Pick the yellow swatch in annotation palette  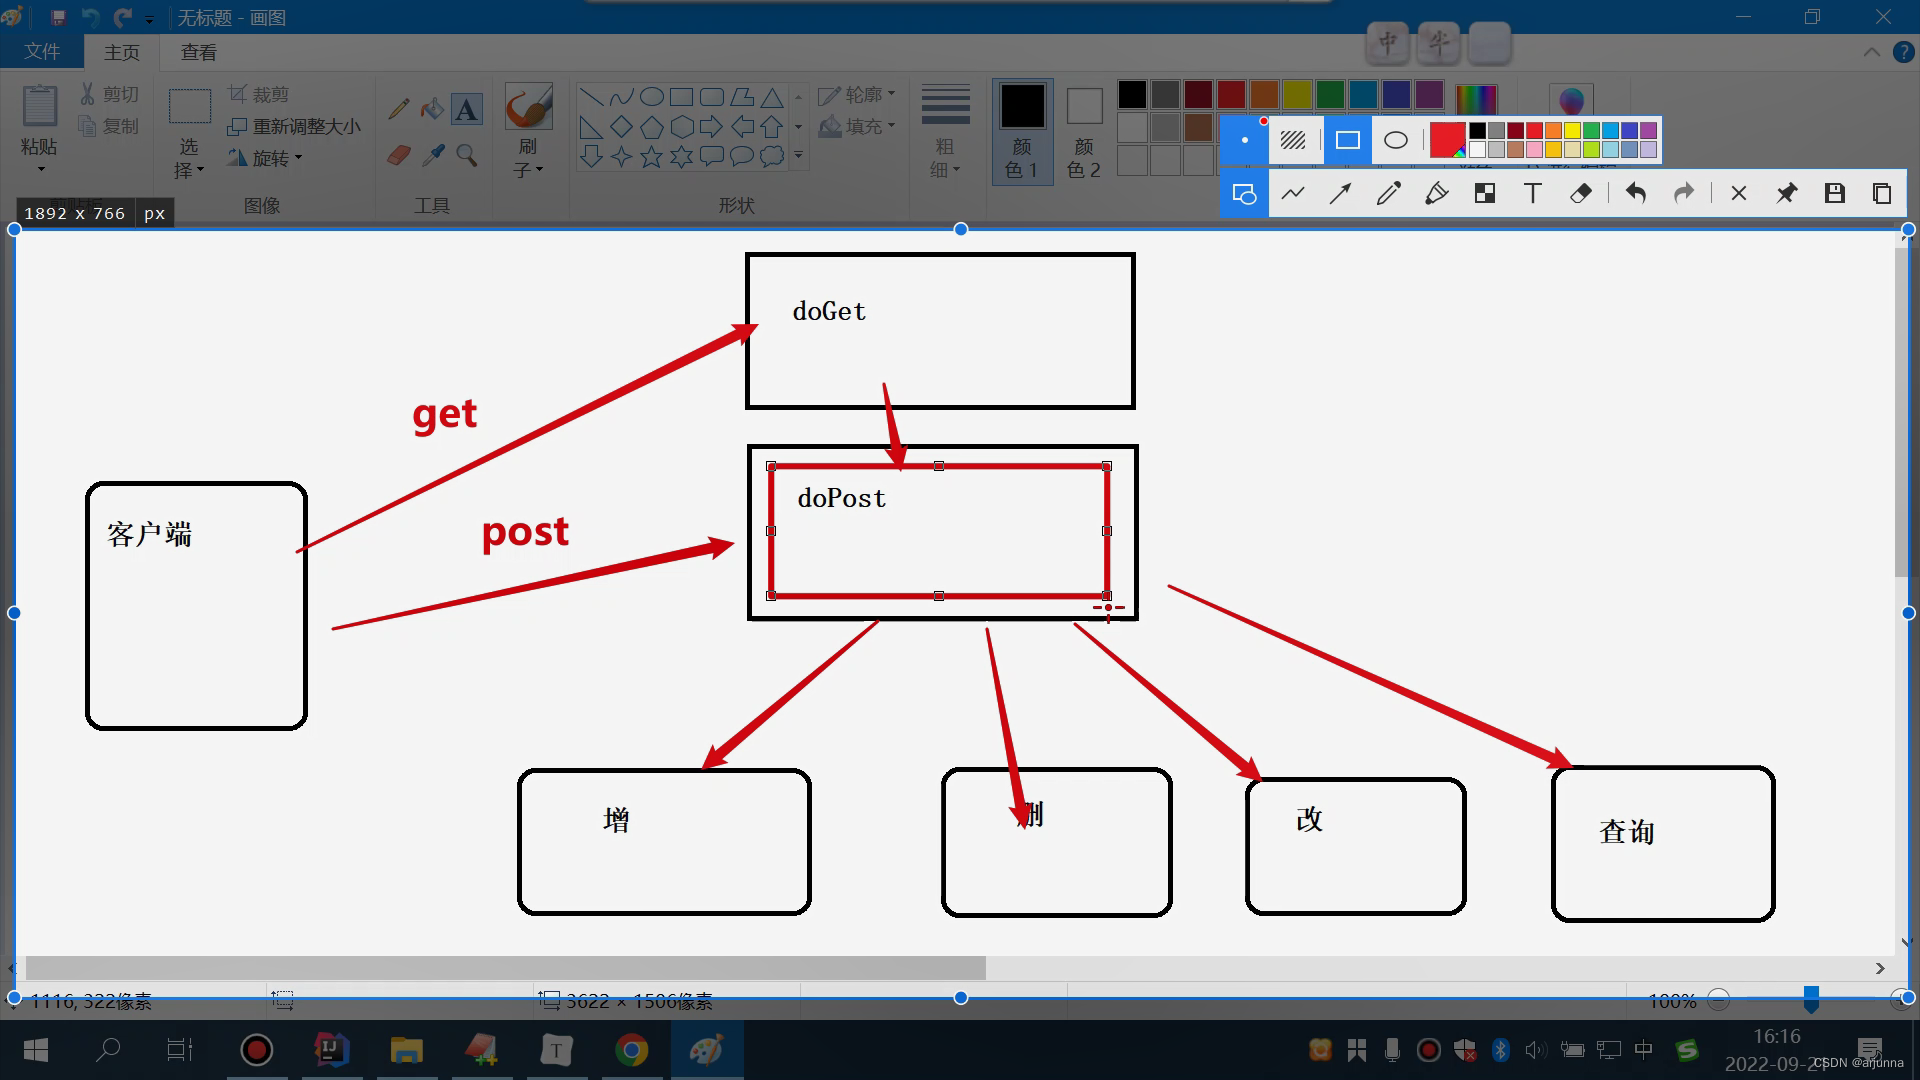click(x=1572, y=131)
